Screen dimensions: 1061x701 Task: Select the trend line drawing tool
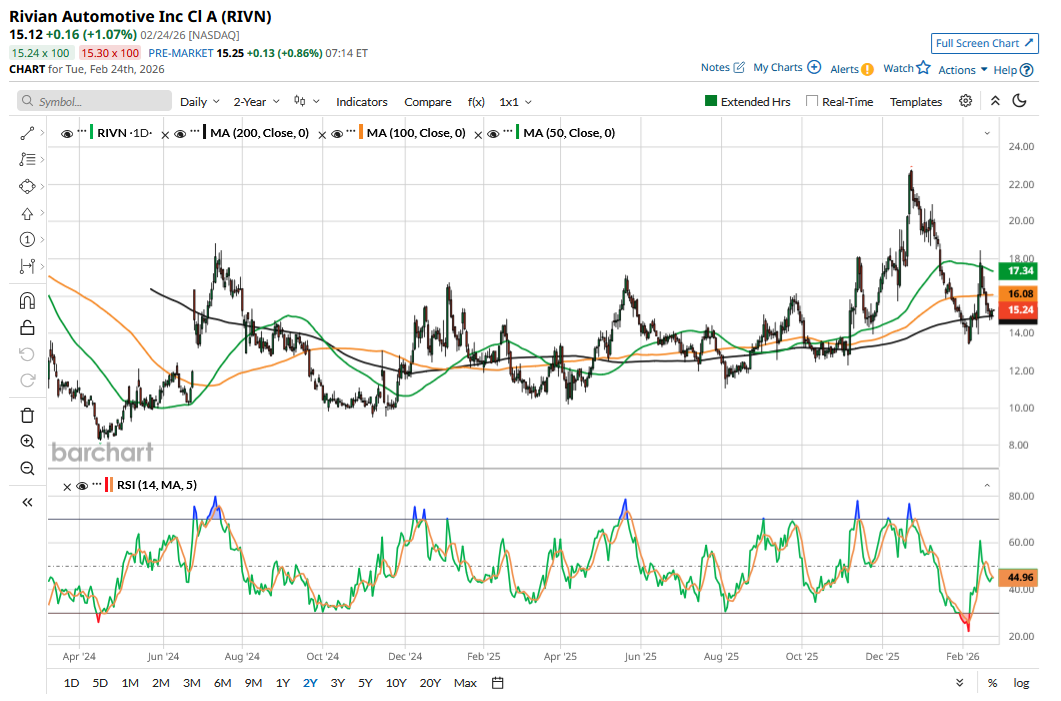point(27,133)
